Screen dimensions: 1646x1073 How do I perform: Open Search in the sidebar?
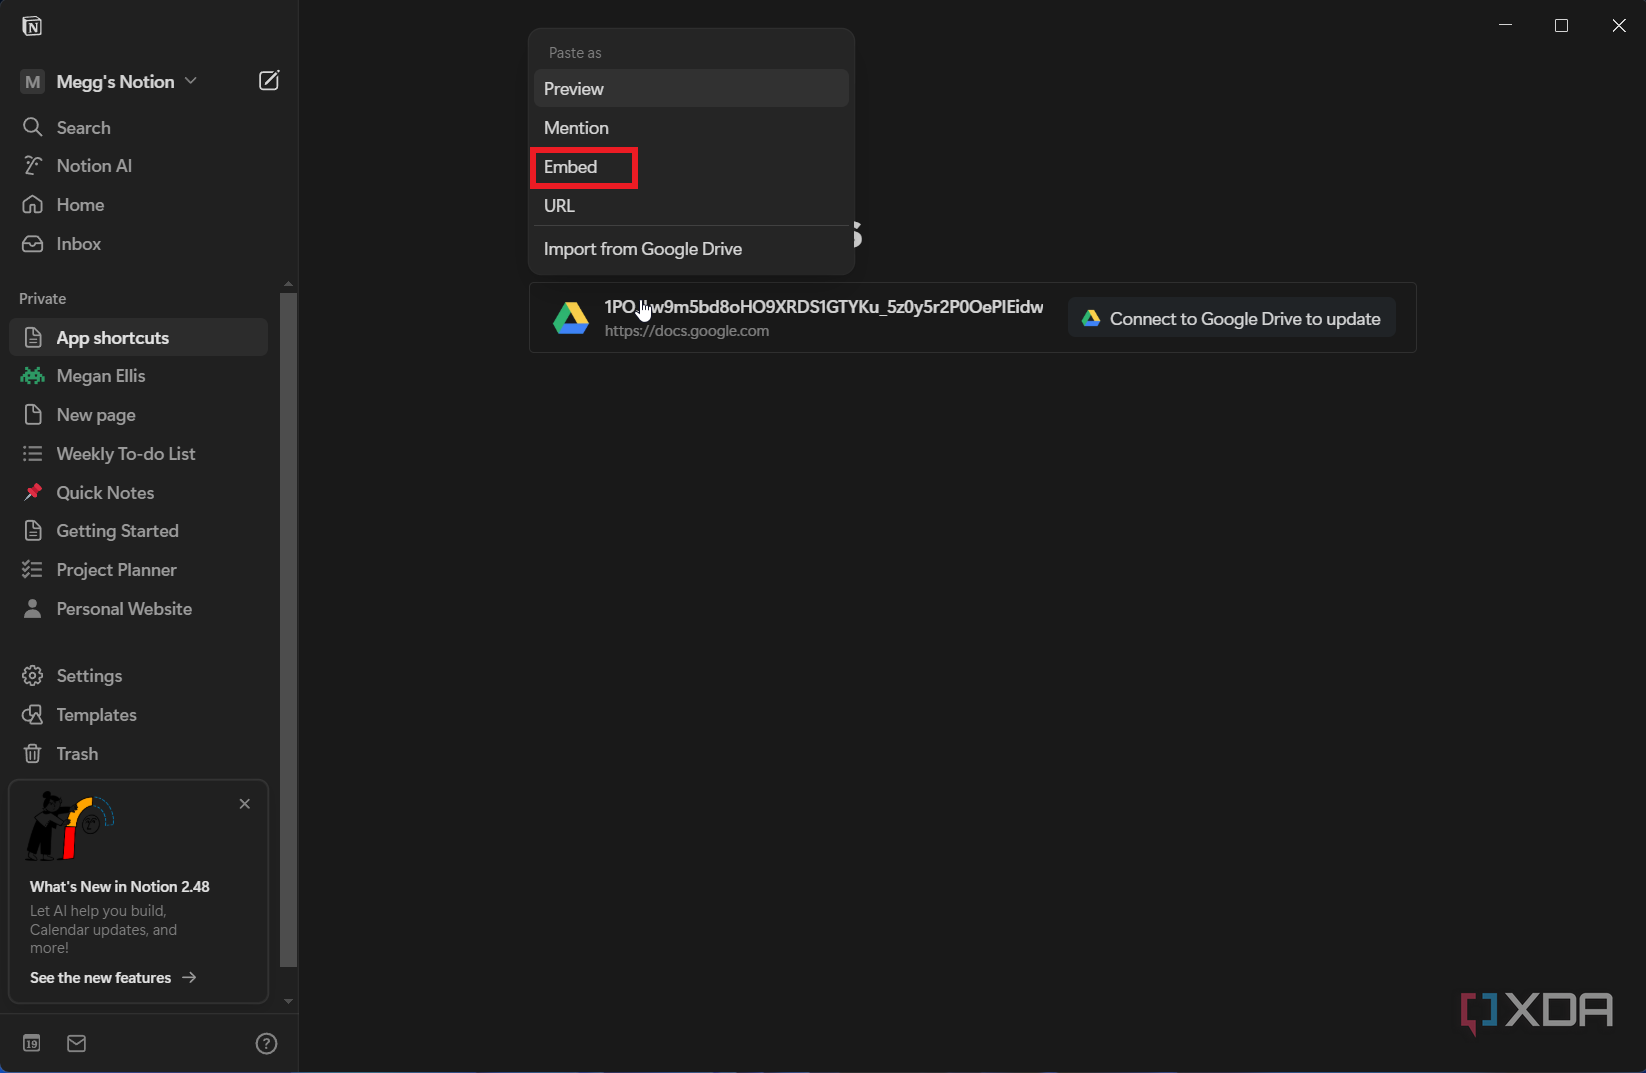point(139,127)
